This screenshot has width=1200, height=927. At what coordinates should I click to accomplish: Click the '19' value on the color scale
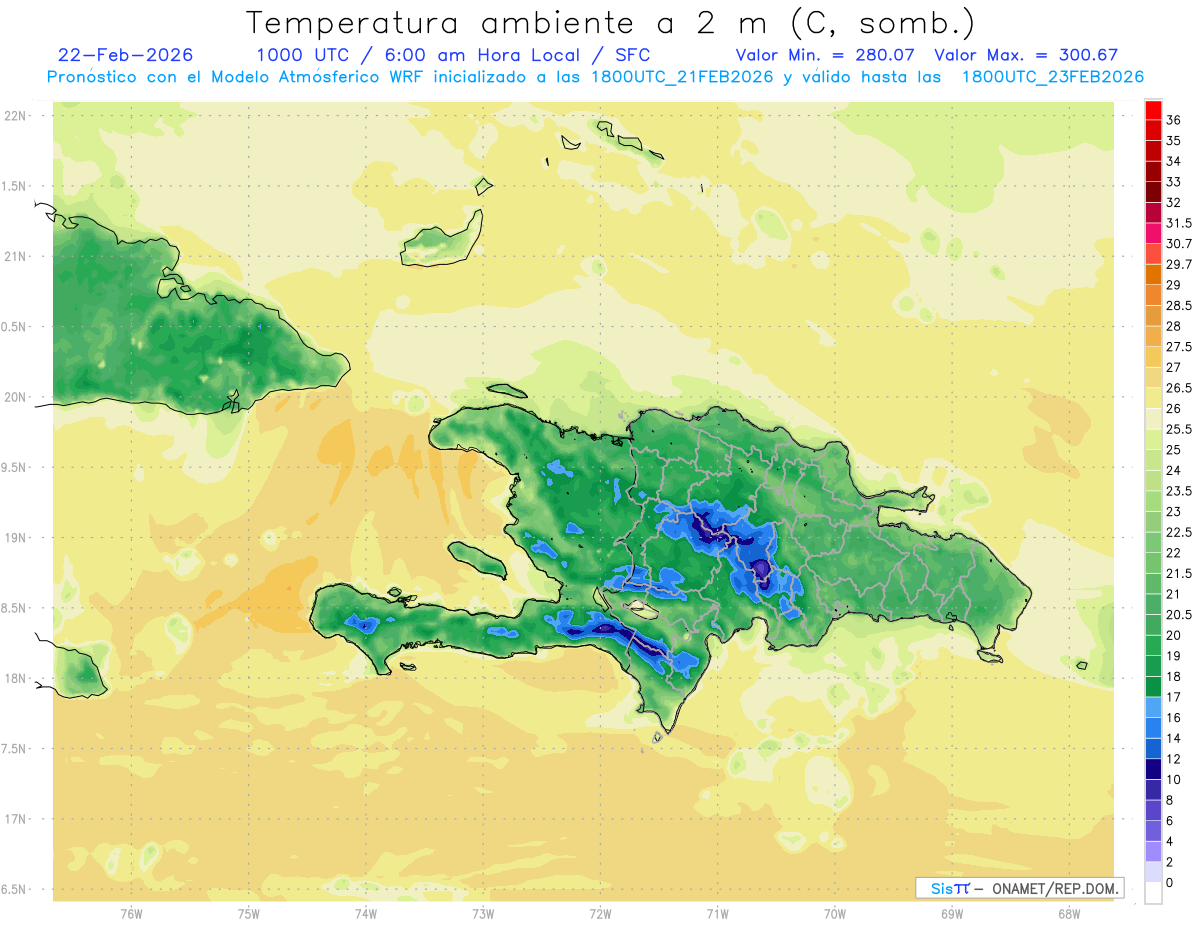pyautogui.click(x=1174, y=656)
